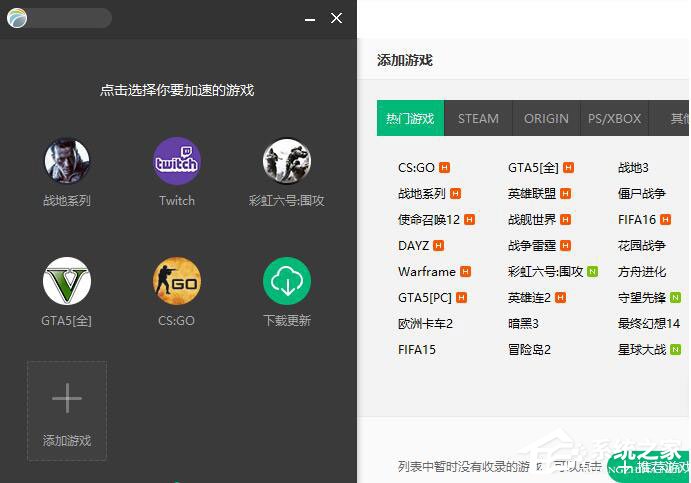Select 战地3 in the game list
691x483 pixels.
pos(633,168)
